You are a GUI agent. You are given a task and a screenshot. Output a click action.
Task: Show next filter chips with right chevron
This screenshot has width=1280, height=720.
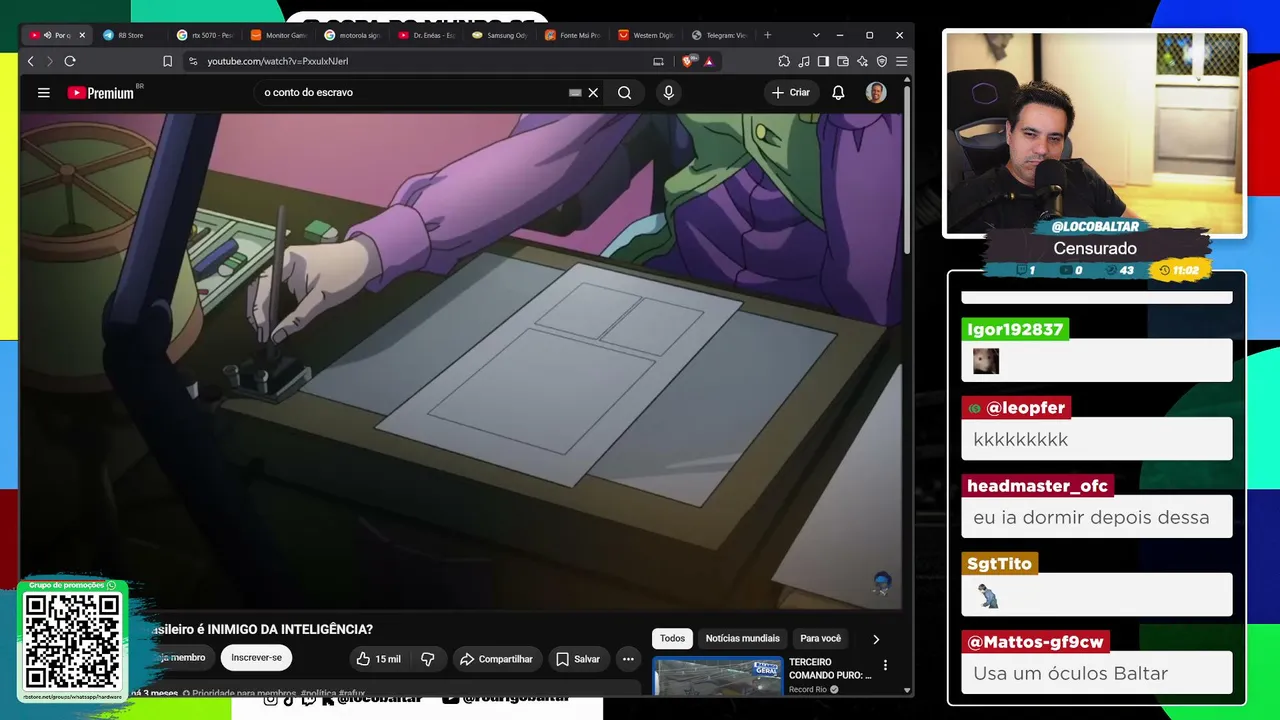point(876,639)
